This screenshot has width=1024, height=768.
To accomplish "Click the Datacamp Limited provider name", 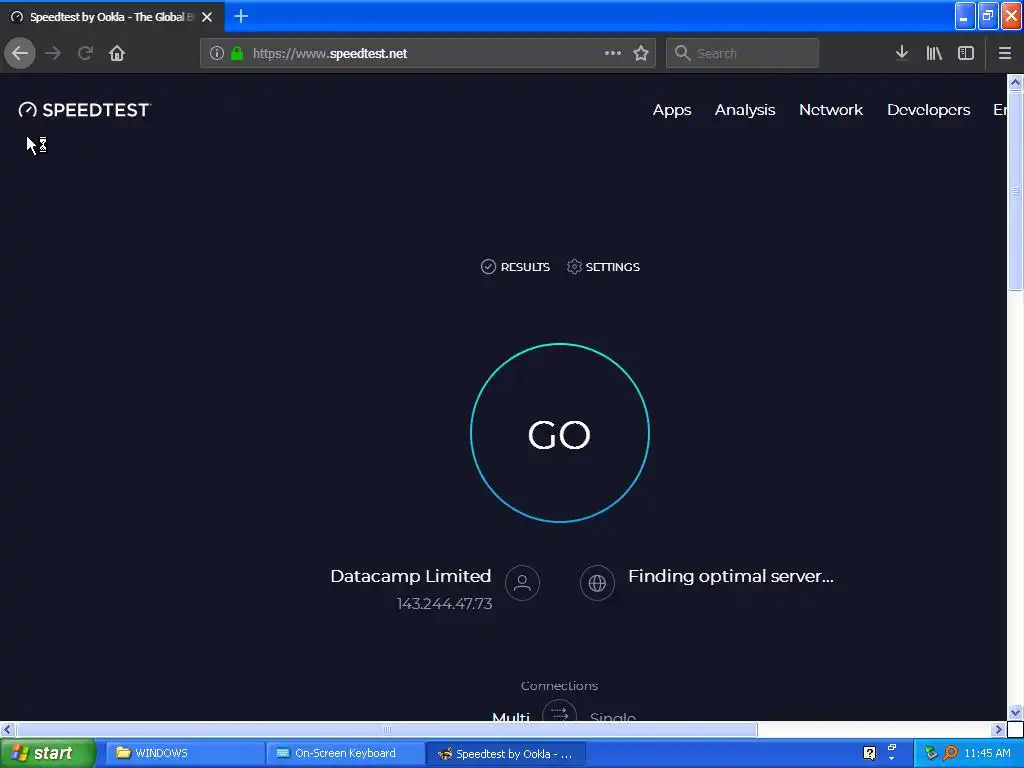I will pyautogui.click(x=411, y=576).
